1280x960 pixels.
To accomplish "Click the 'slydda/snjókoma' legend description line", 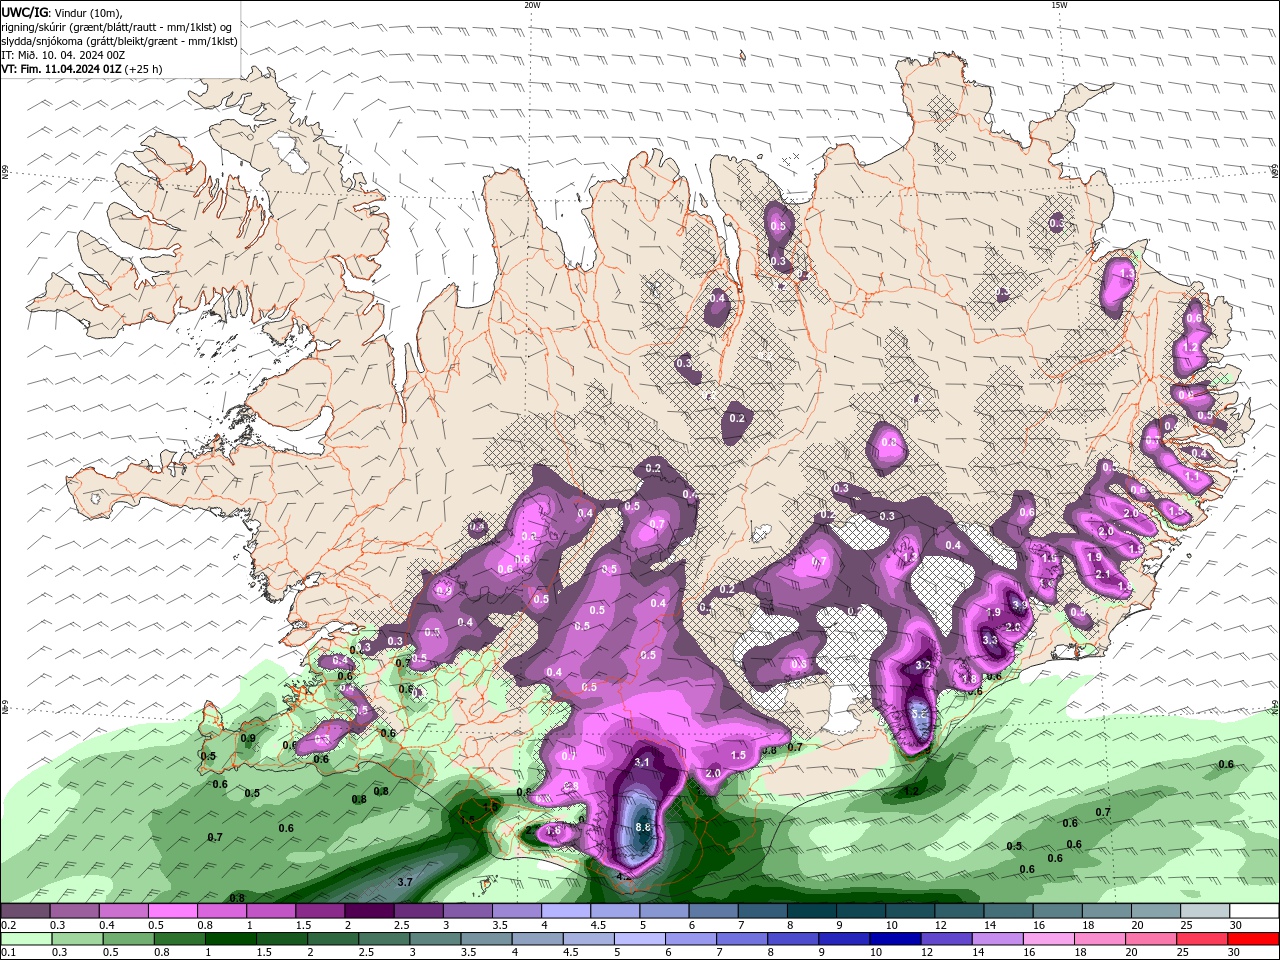I will click(120, 41).
